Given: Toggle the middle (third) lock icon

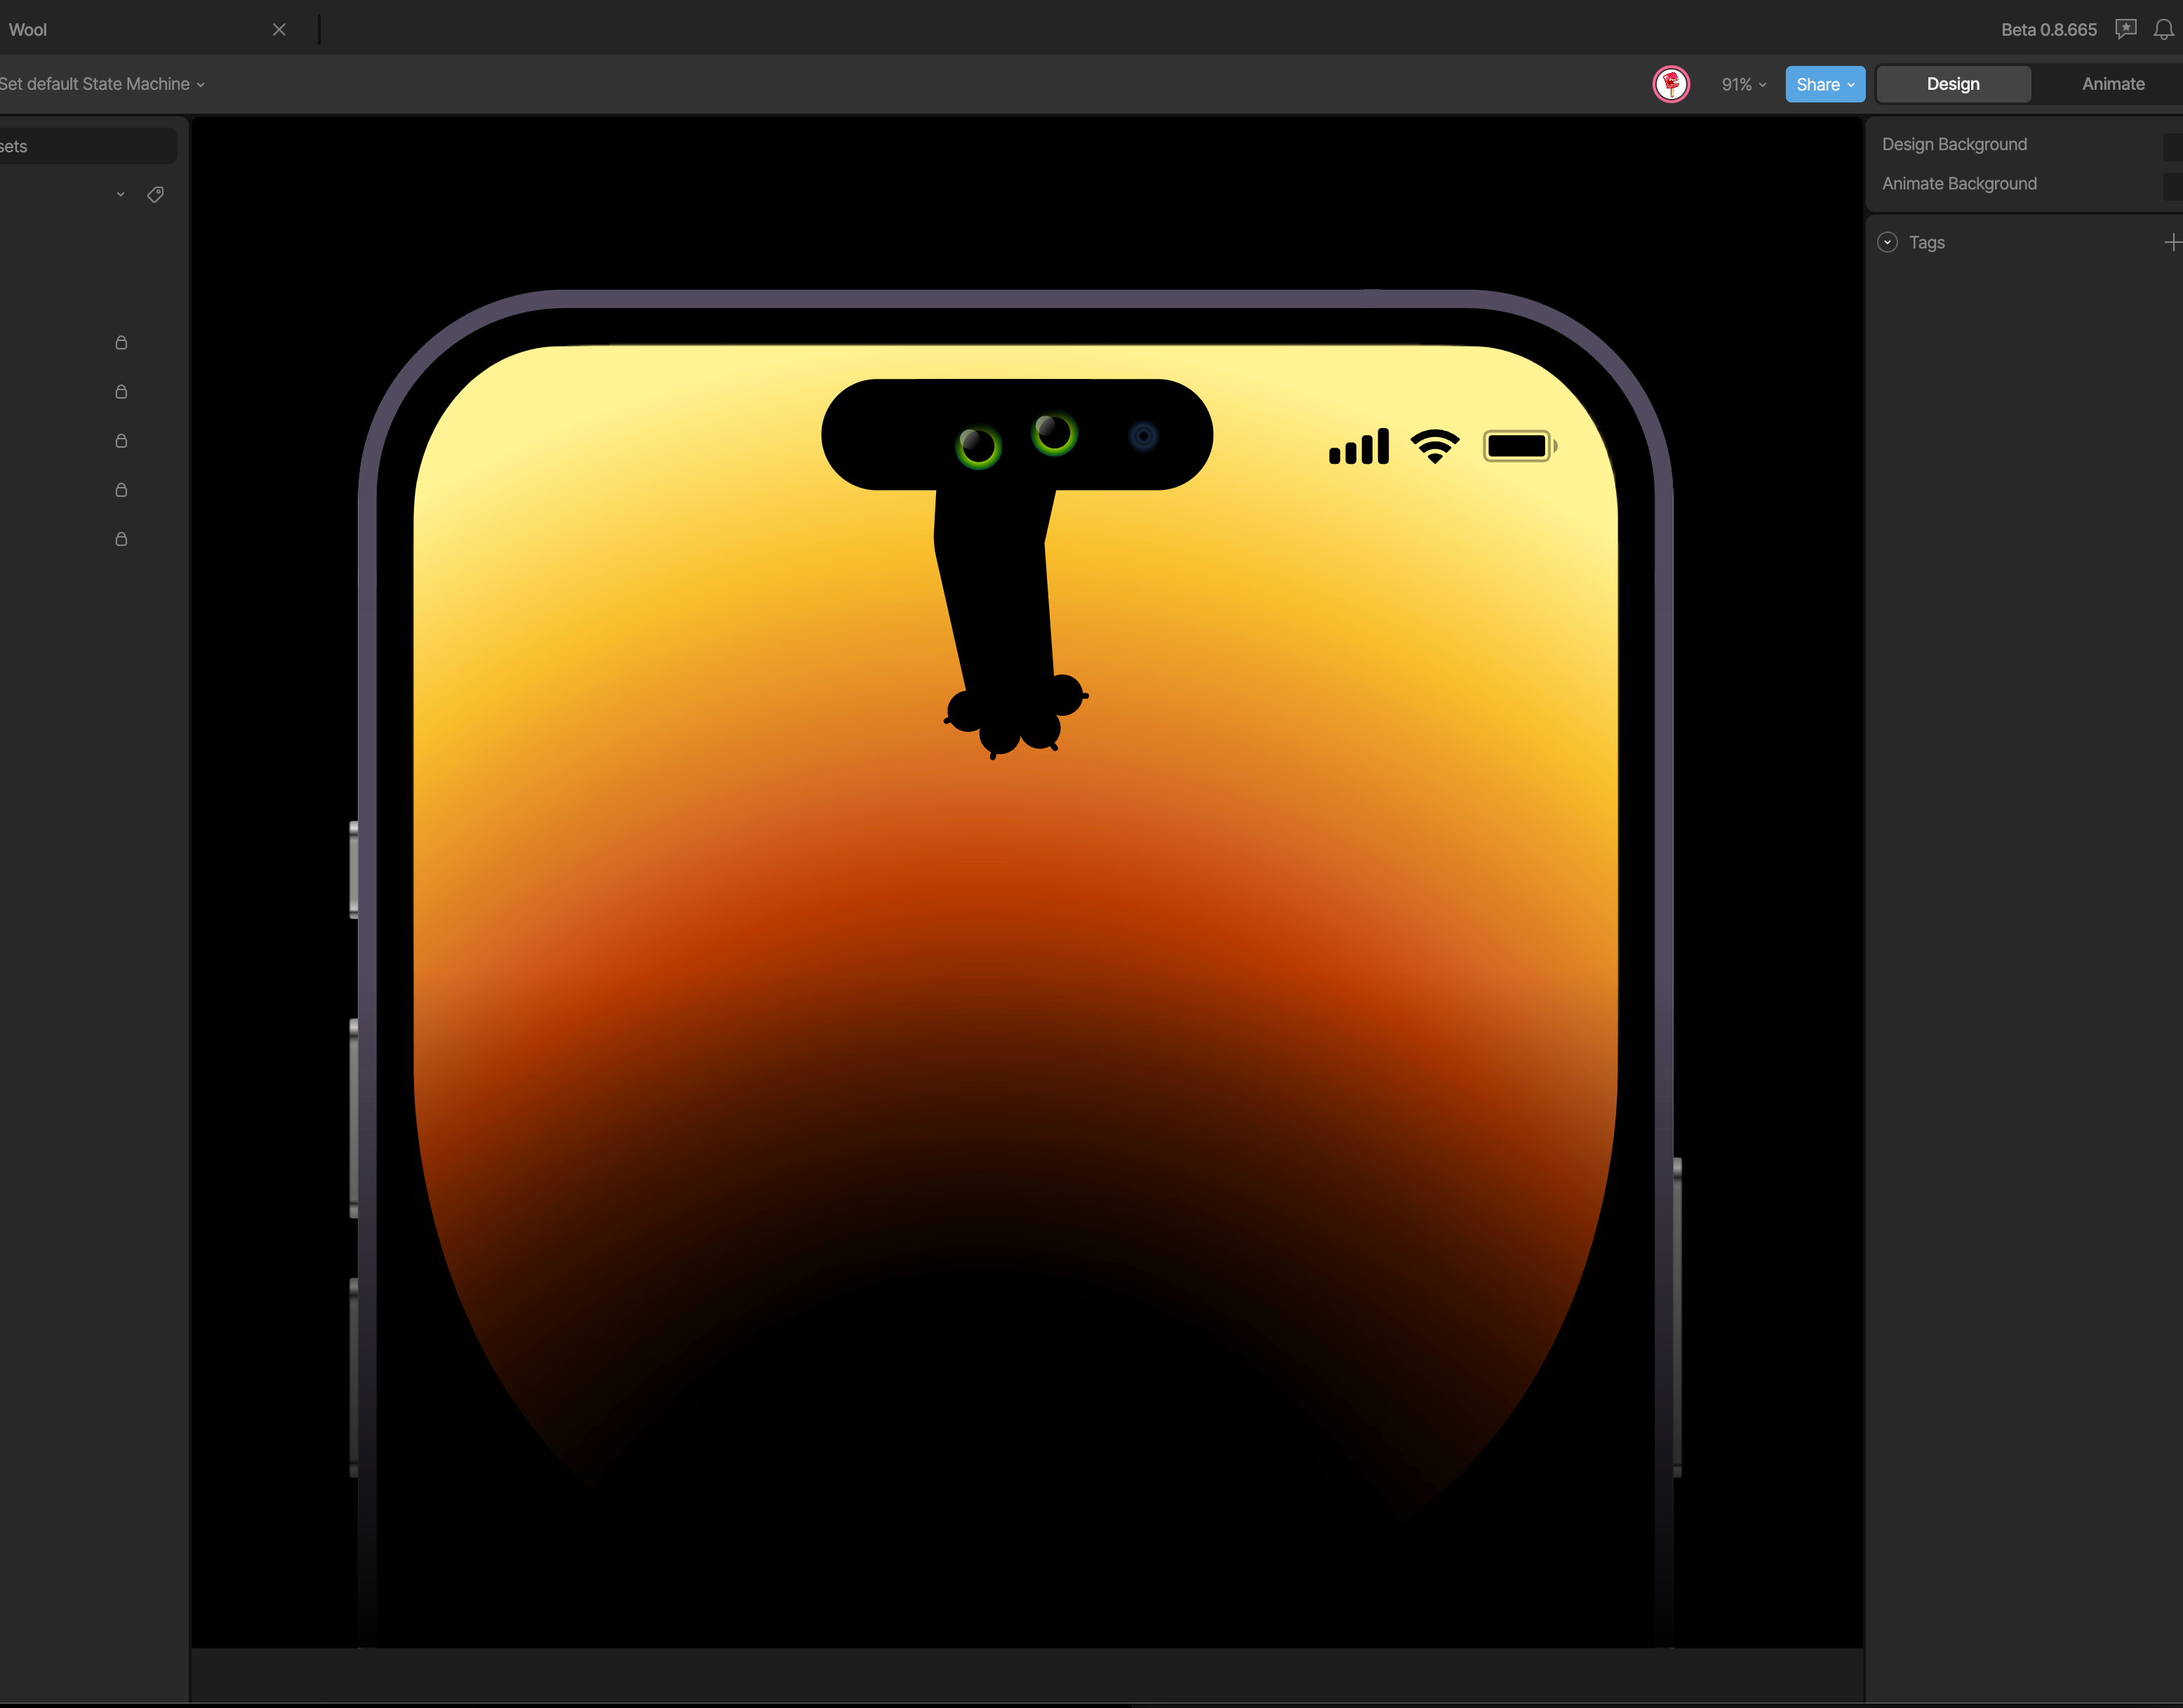Looking at the screenshot, I should (121, 441).
